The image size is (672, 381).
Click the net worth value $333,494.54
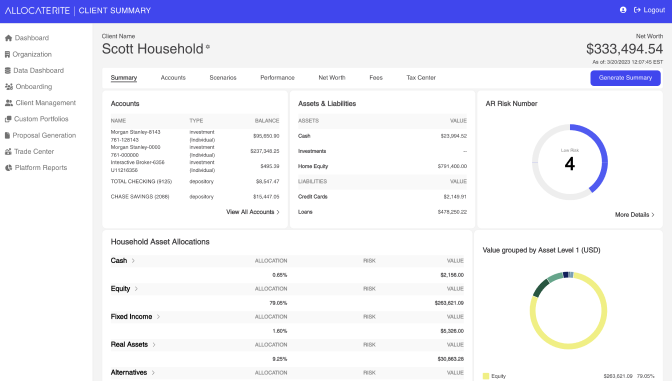point(624,49)
